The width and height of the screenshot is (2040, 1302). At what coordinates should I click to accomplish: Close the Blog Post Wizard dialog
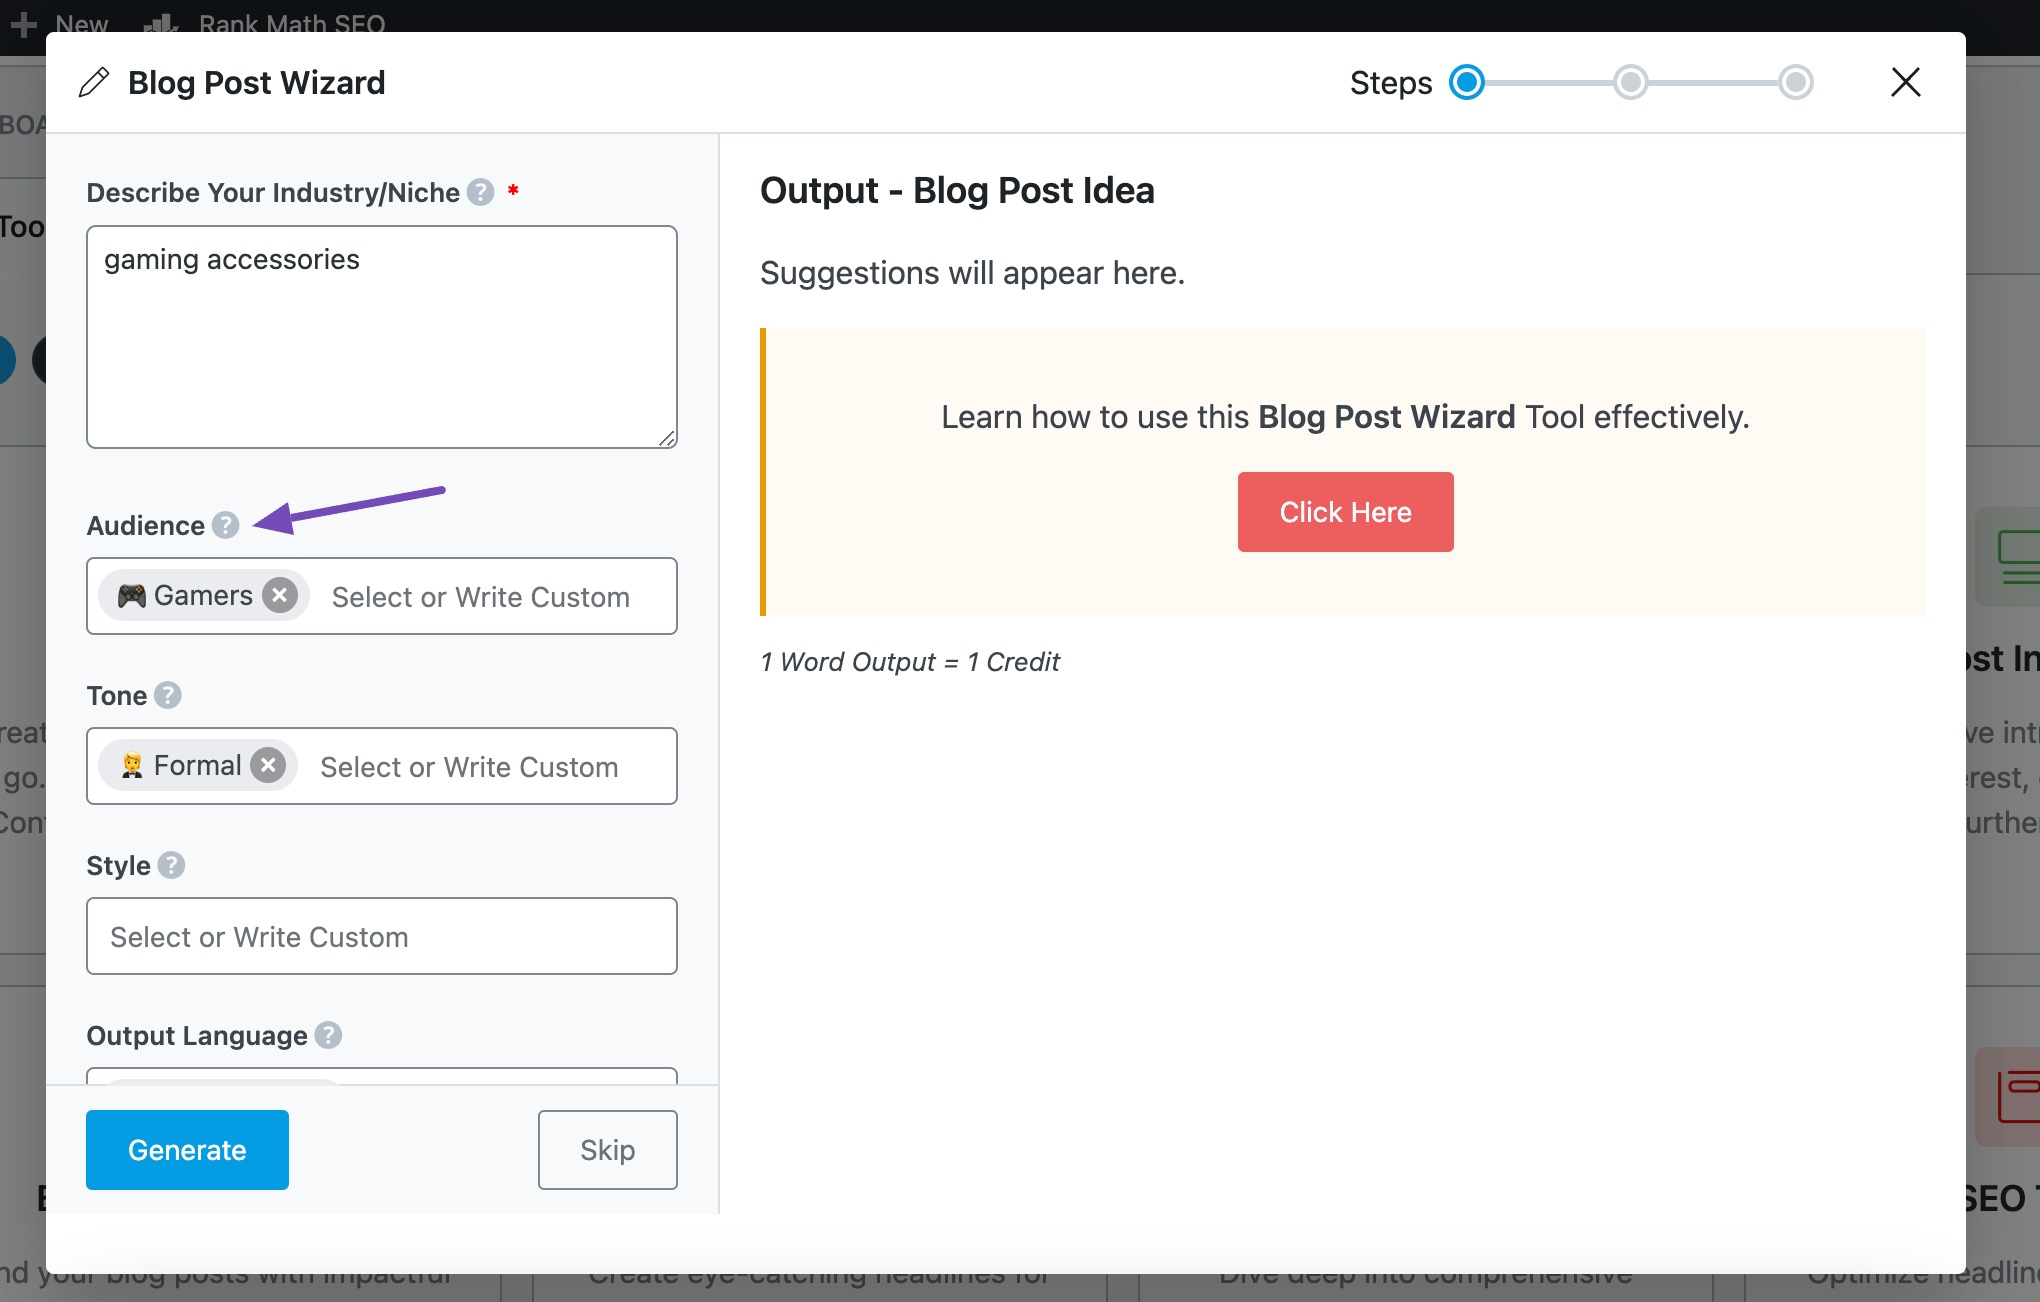1906,82
